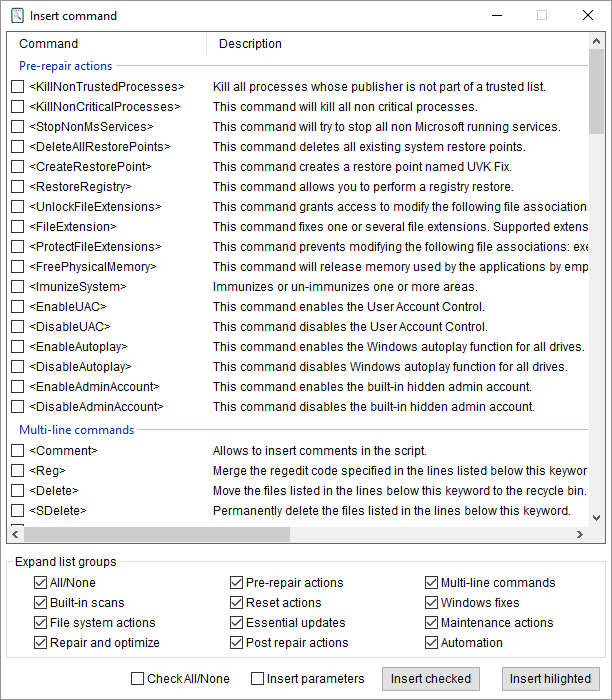Check the KillNonTrustedProcesses command checkbox
This screenshot has height=700, width=612.
[18, 87]
